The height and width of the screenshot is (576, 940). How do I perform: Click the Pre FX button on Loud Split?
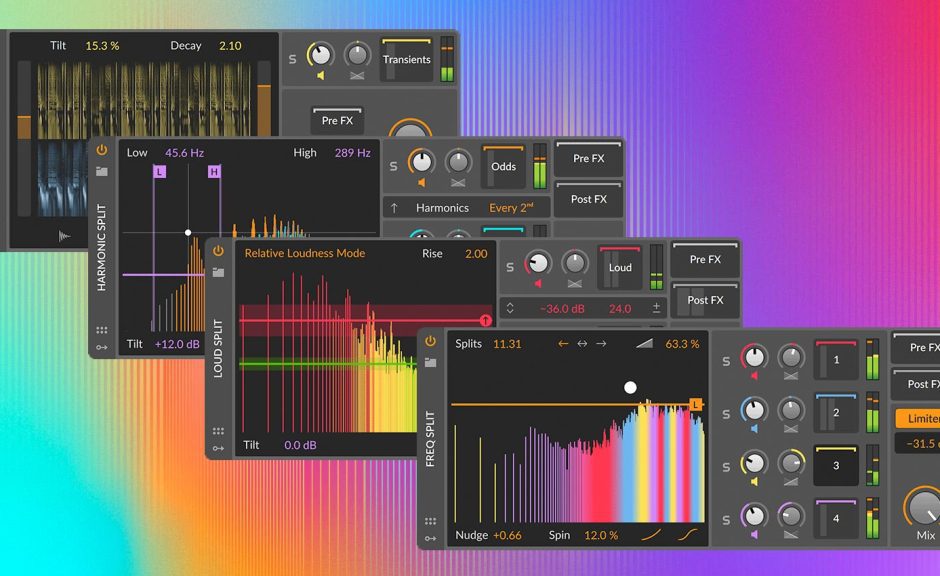tap(704, 260)
